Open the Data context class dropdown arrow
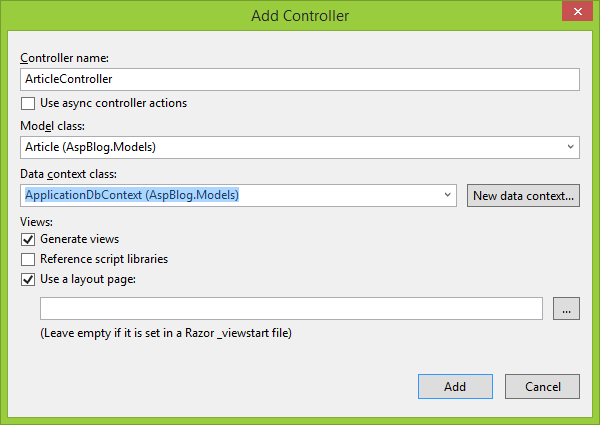 [x=449, y=195]
